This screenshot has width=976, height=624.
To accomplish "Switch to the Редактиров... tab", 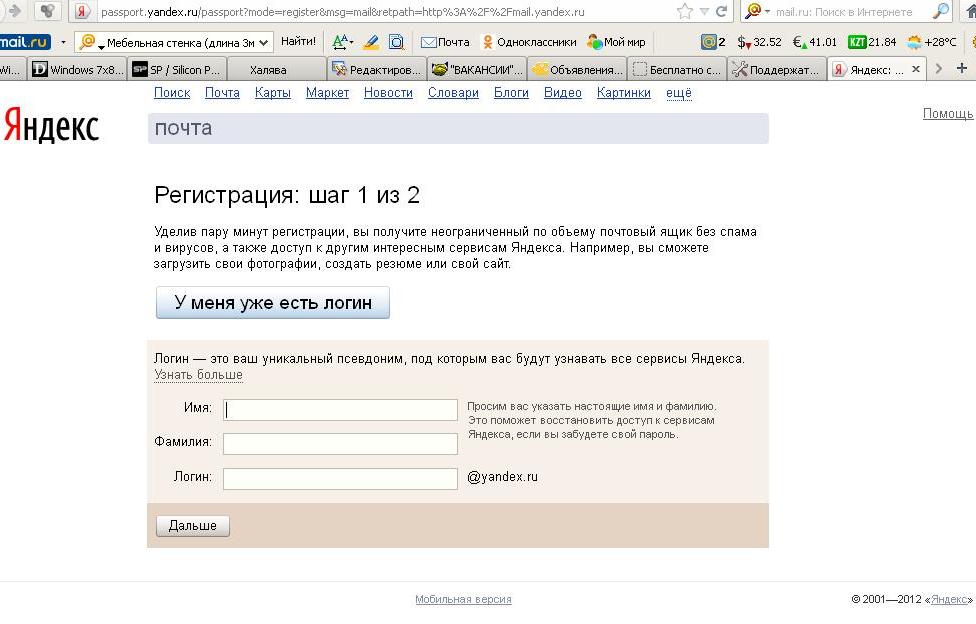I will click(x=377, y=69).
